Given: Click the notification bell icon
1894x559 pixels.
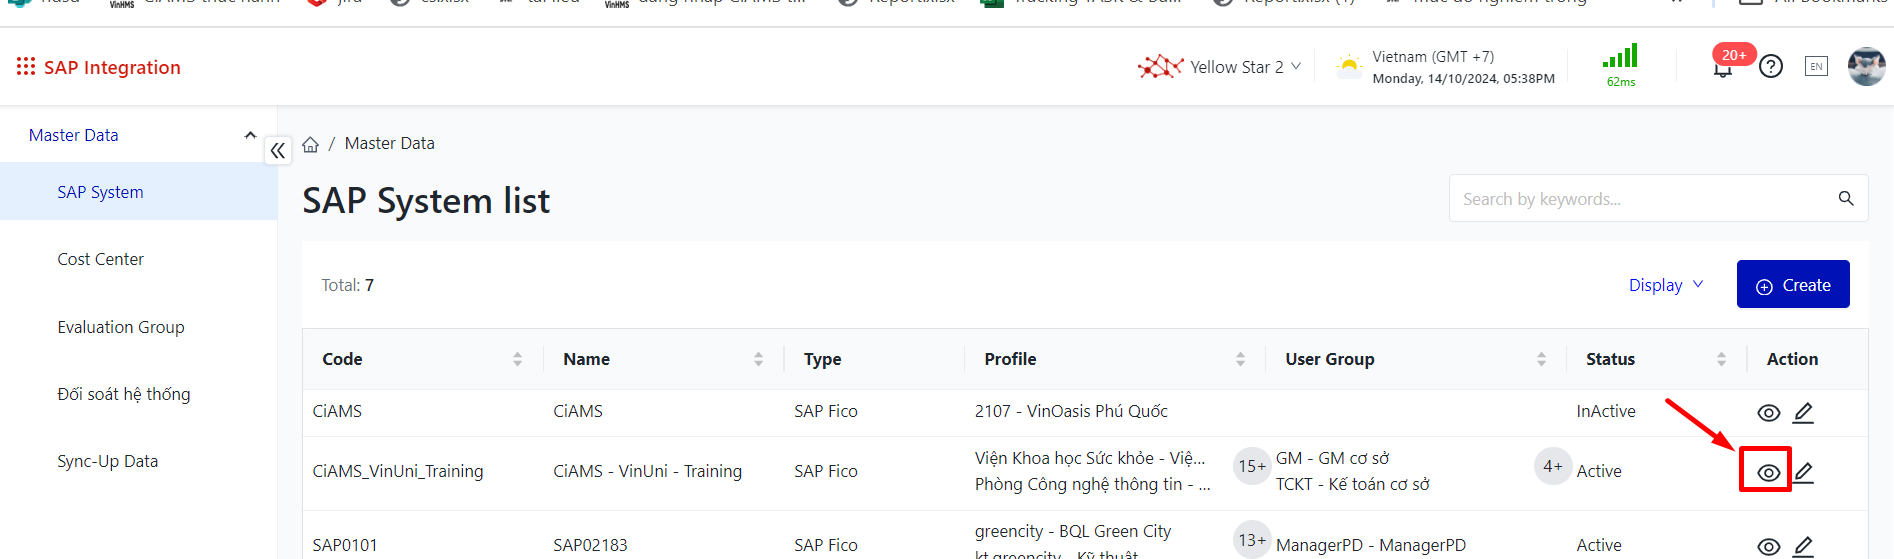Looking at the screenshot, I should coord(1722,69).
